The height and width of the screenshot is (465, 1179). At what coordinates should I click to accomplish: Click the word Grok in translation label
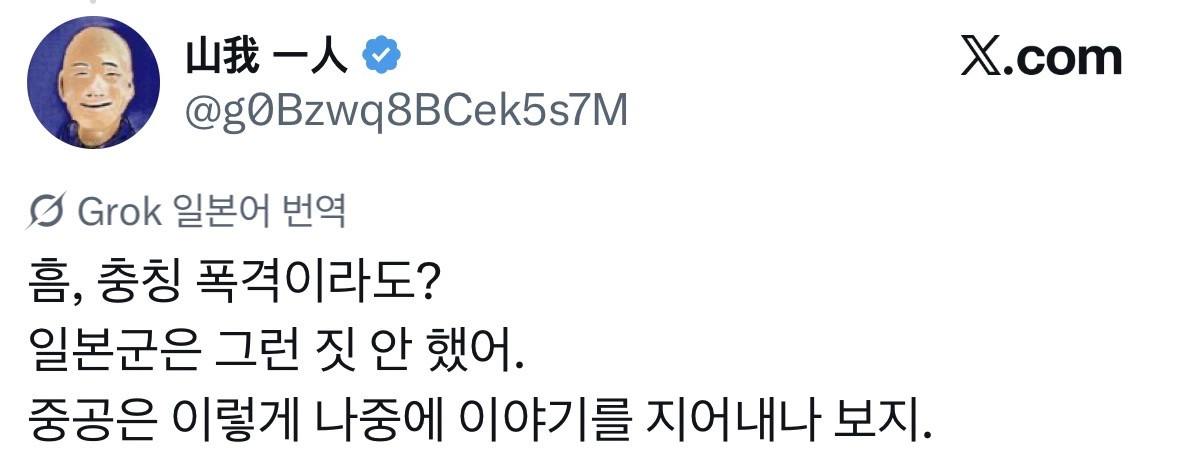click(x=120, y=212)
